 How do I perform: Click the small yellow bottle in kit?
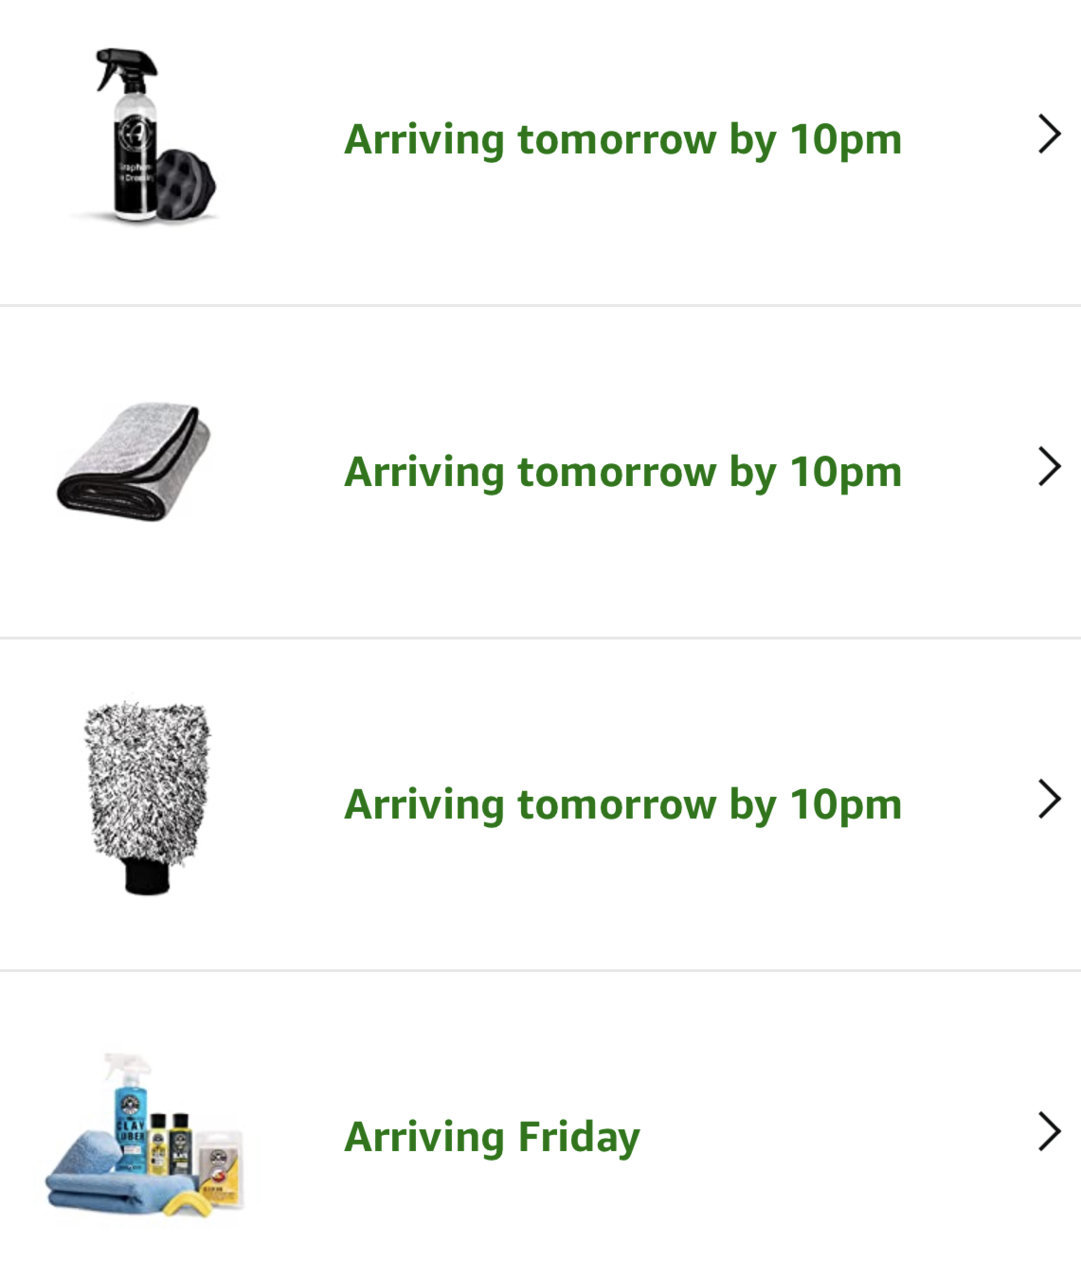click(158, 1143)
